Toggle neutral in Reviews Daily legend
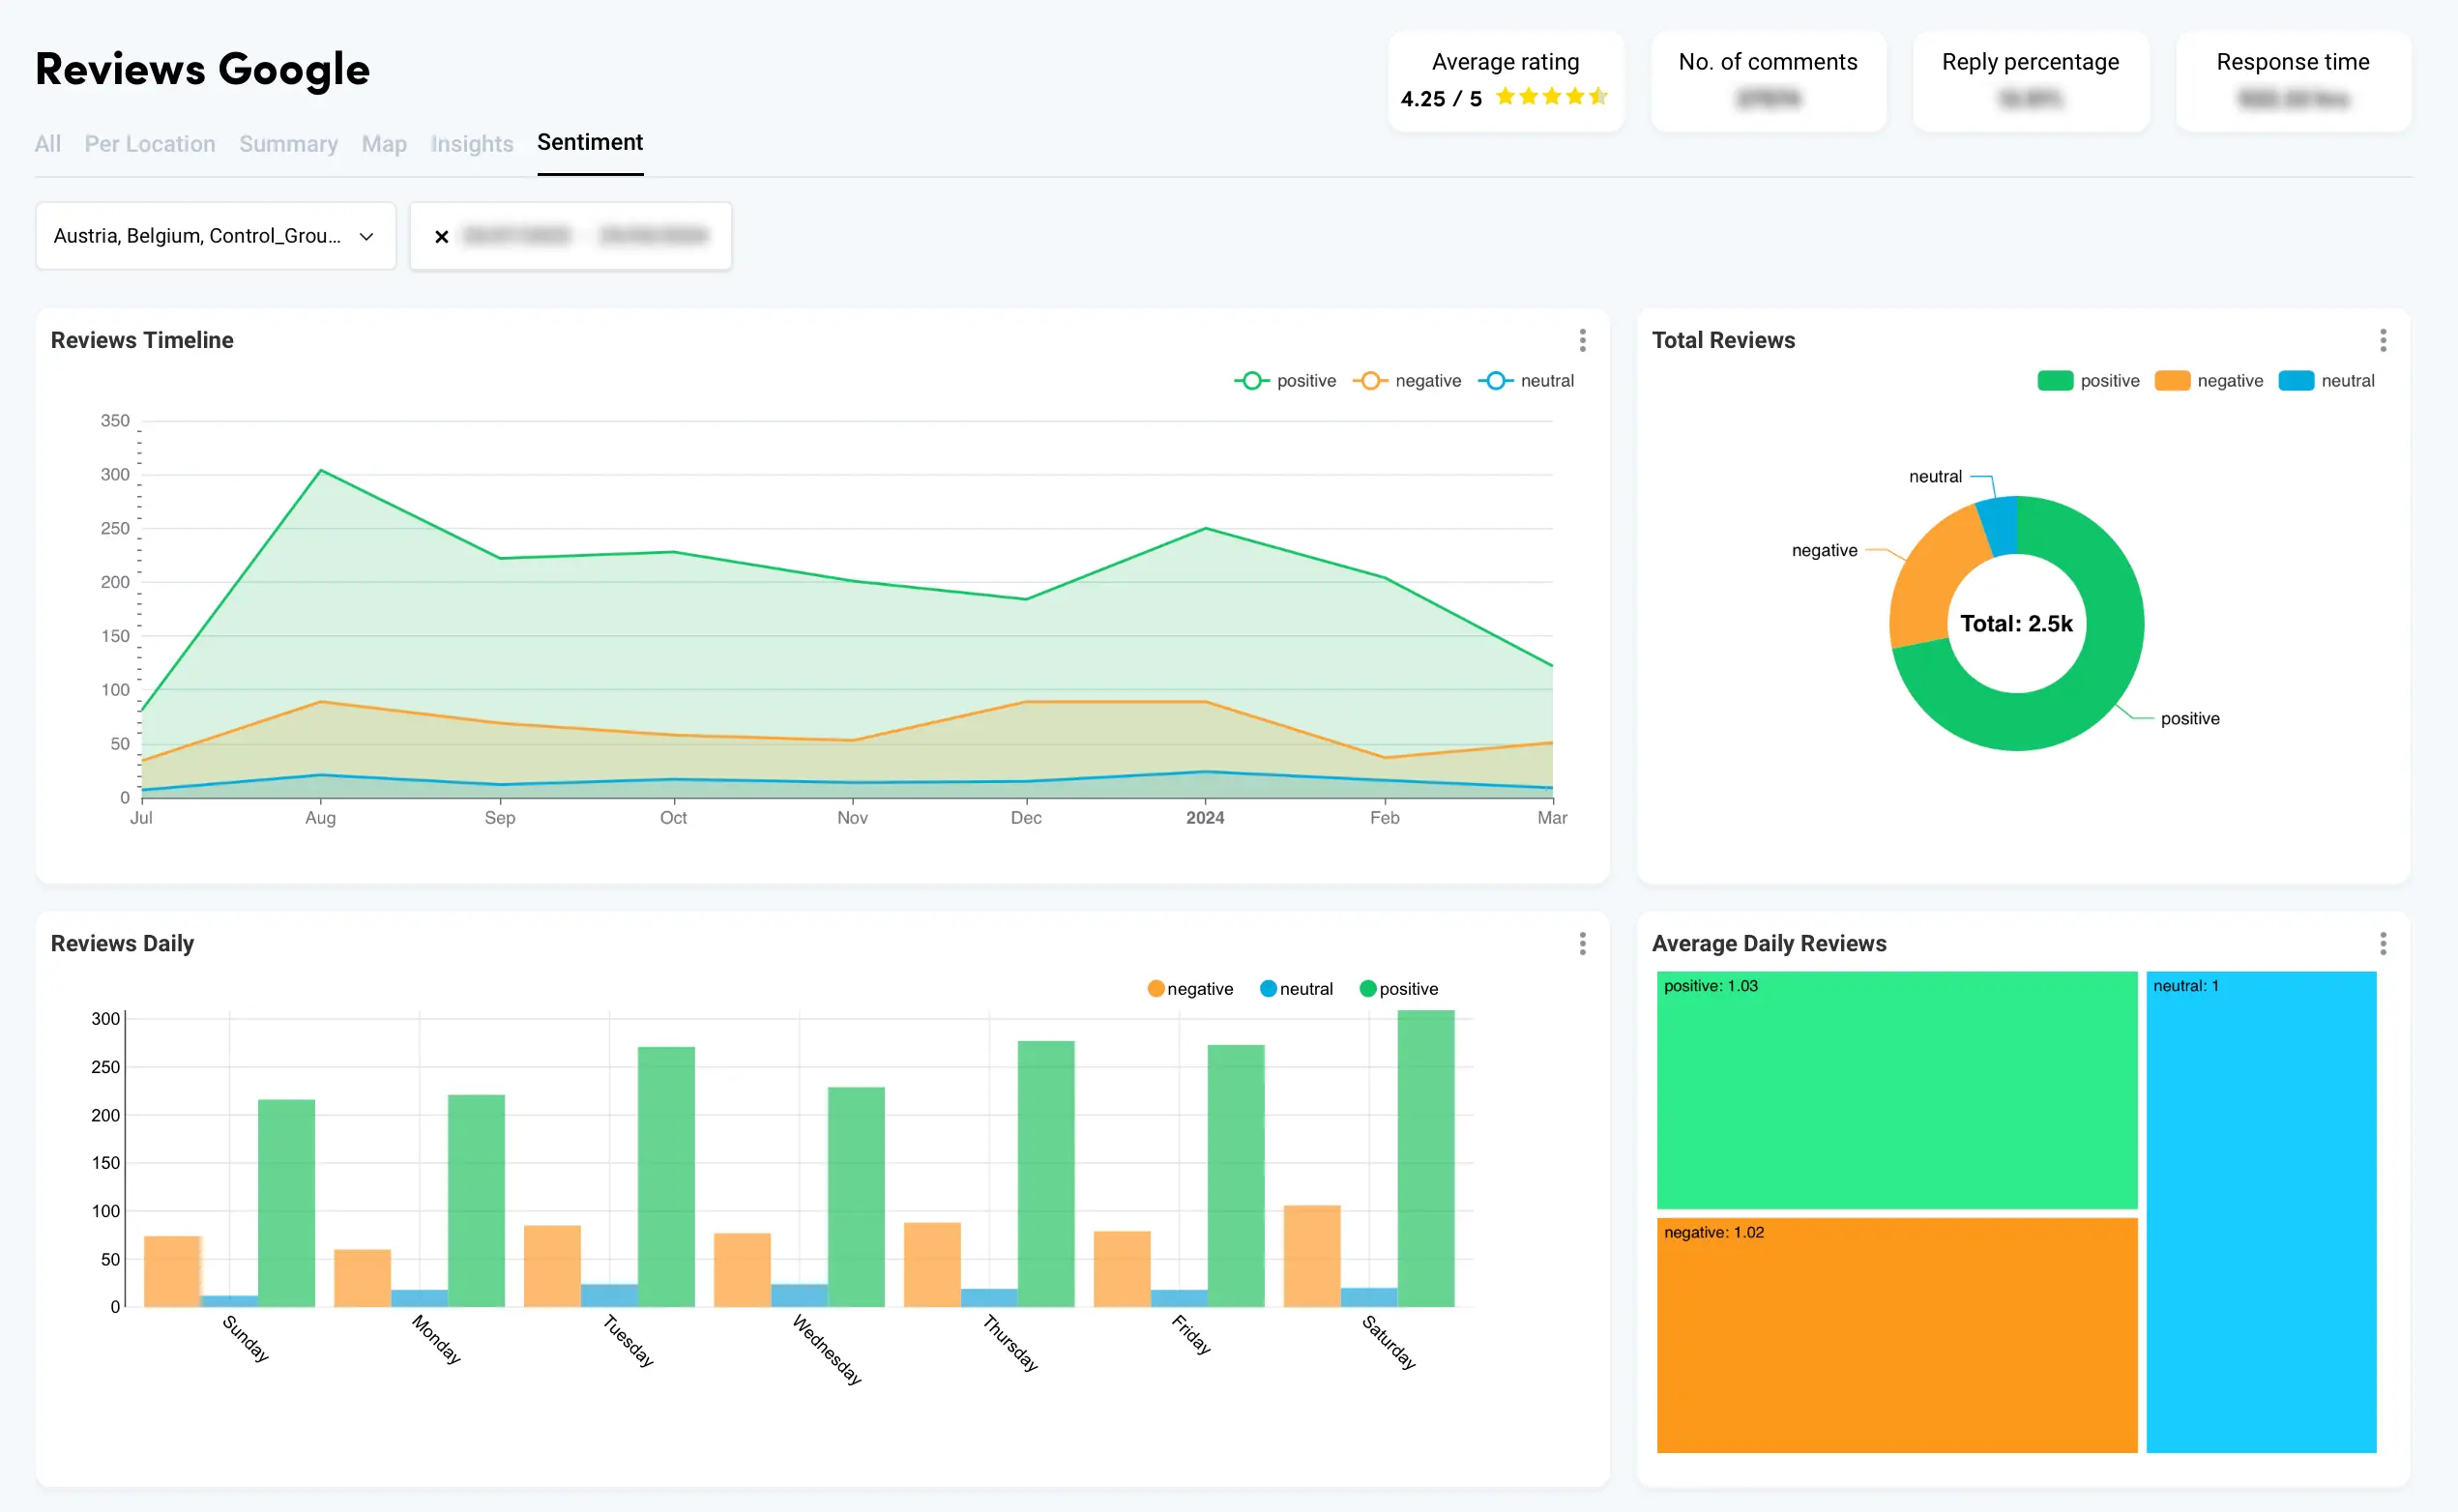Viewport: 2458px width, 1512px height. point(1296,989)
